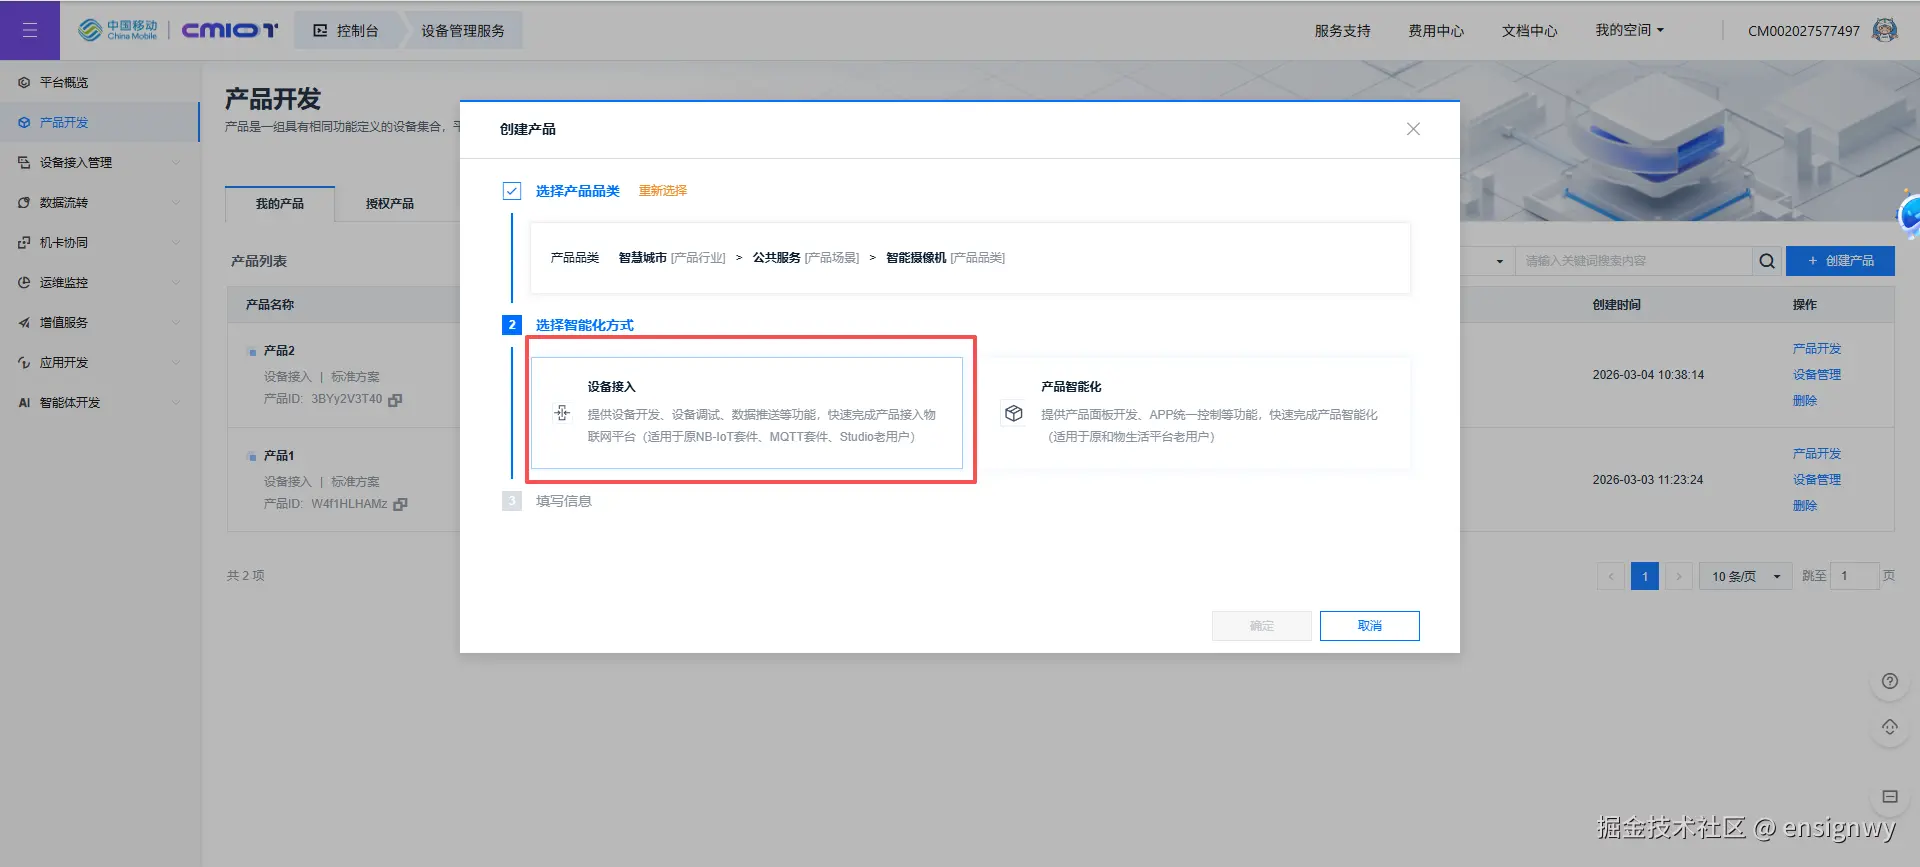Click the 产品智能化 cube icon
The height and width of the screenshot is (867, 1920).
tap(1014, 413)
